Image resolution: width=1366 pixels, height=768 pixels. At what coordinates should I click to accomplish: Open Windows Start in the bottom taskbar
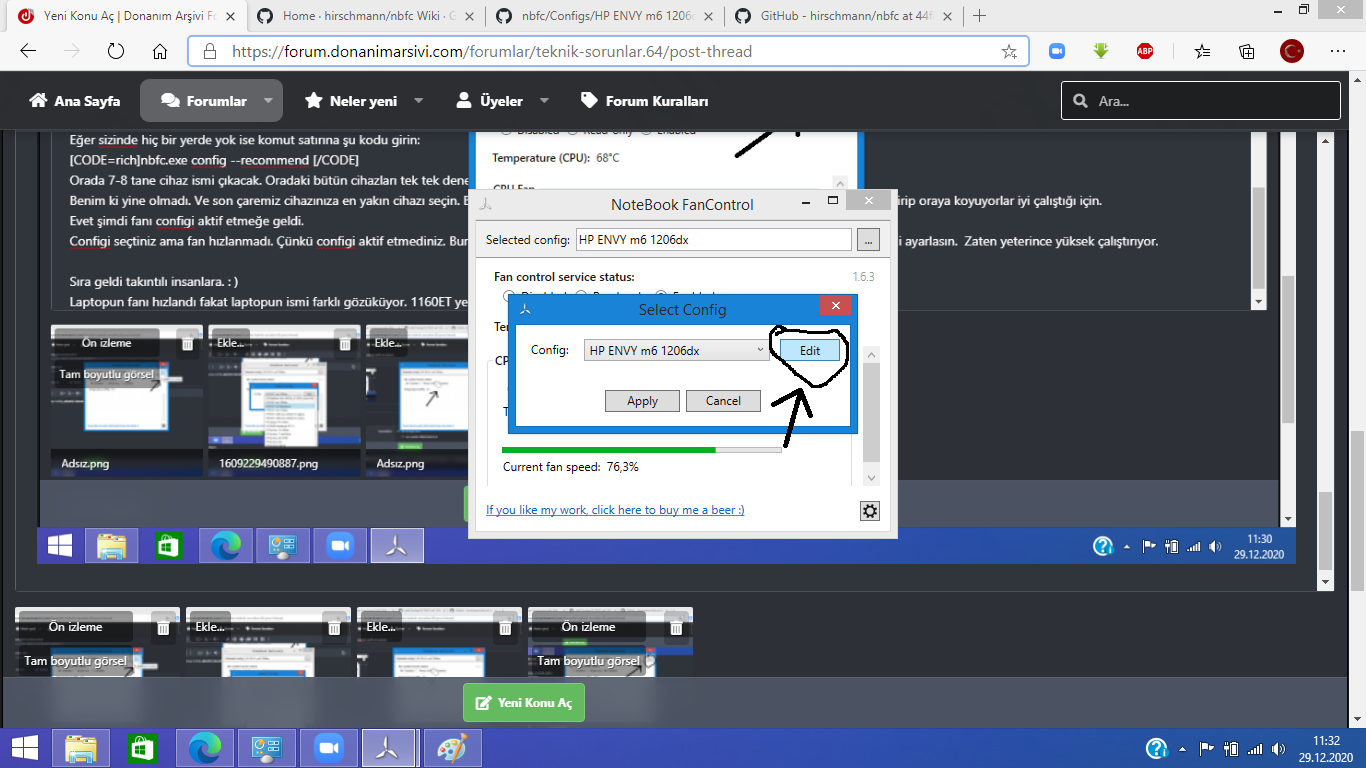24,748
